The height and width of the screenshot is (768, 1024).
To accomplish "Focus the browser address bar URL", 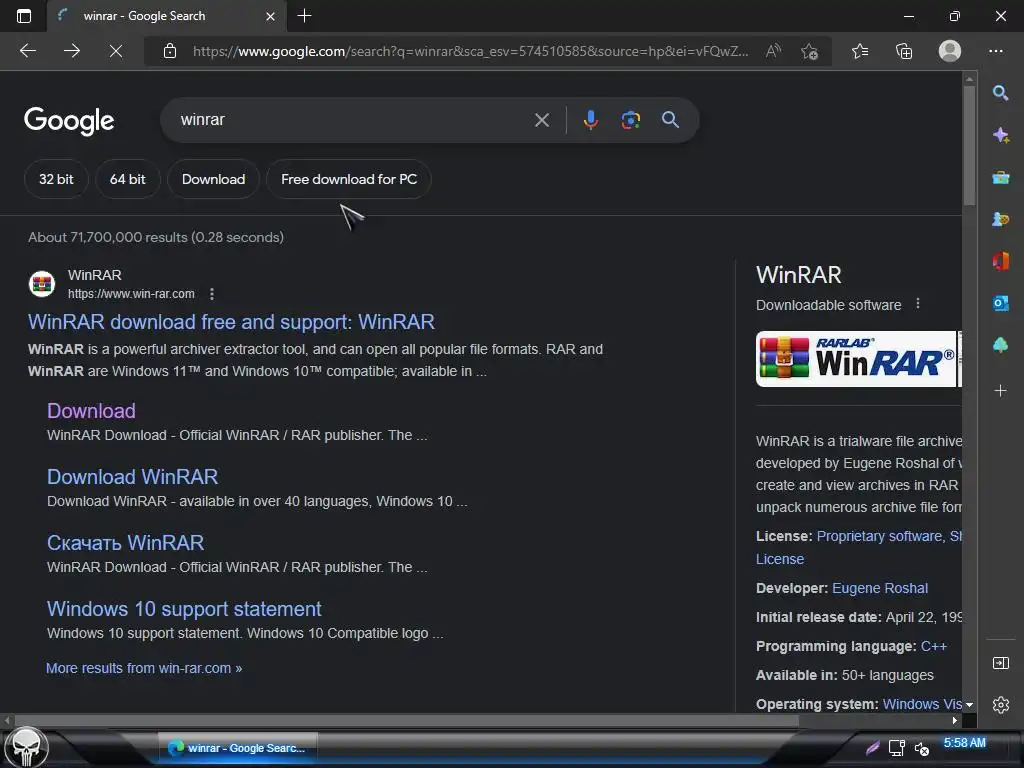I will click(x=470, y=51).
